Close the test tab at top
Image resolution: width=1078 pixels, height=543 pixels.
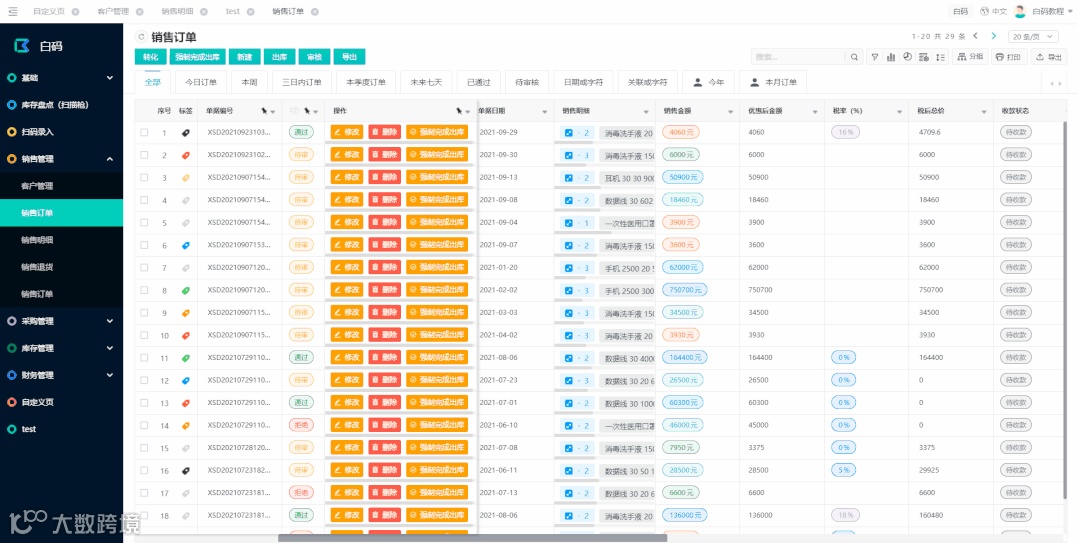[x=250, y=12]
